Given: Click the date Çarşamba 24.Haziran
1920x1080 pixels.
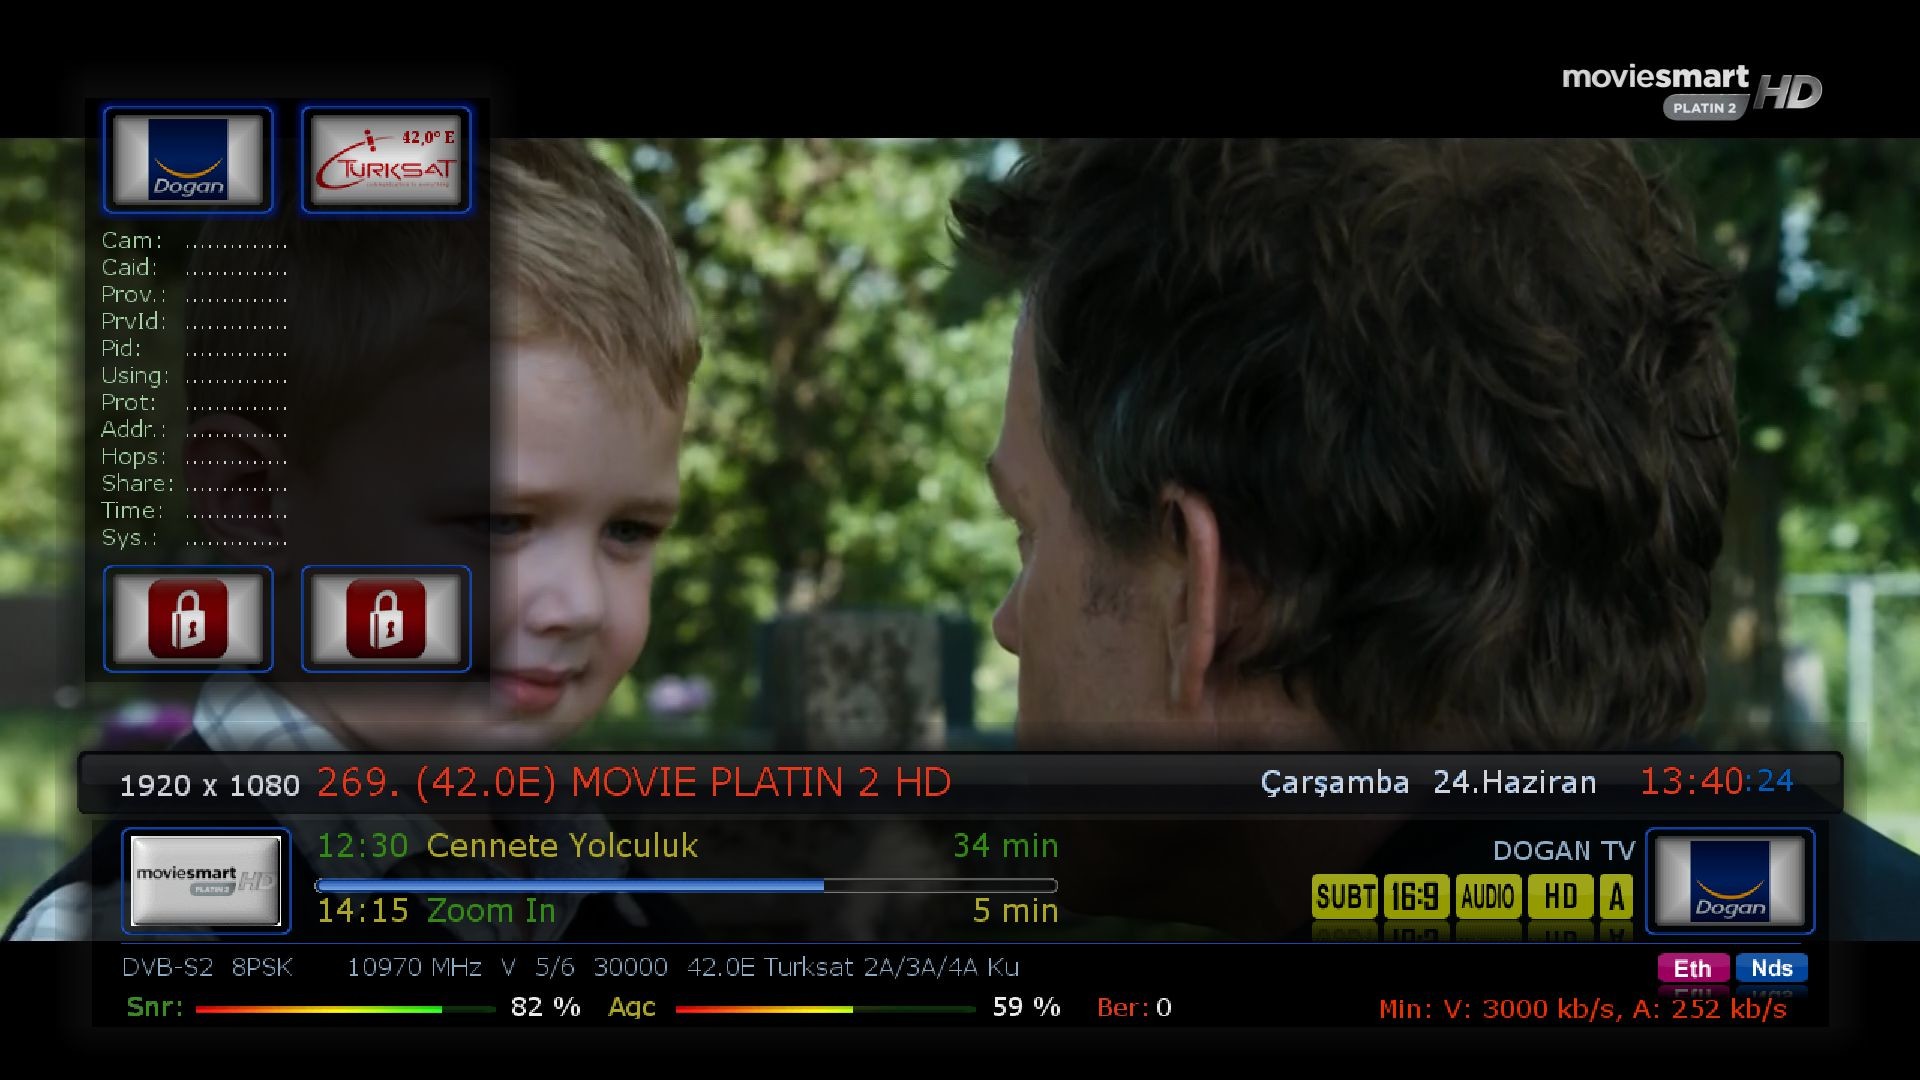Looking at the screenshot, I should [1429, 783].
